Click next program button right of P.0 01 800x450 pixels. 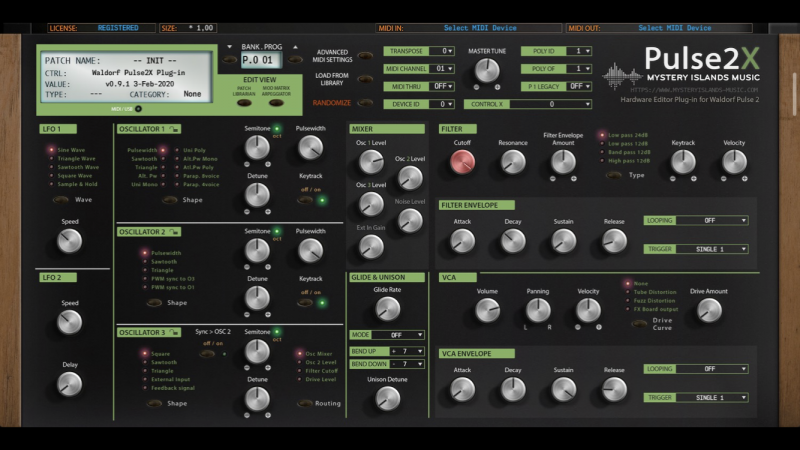(x=295, y=60)
